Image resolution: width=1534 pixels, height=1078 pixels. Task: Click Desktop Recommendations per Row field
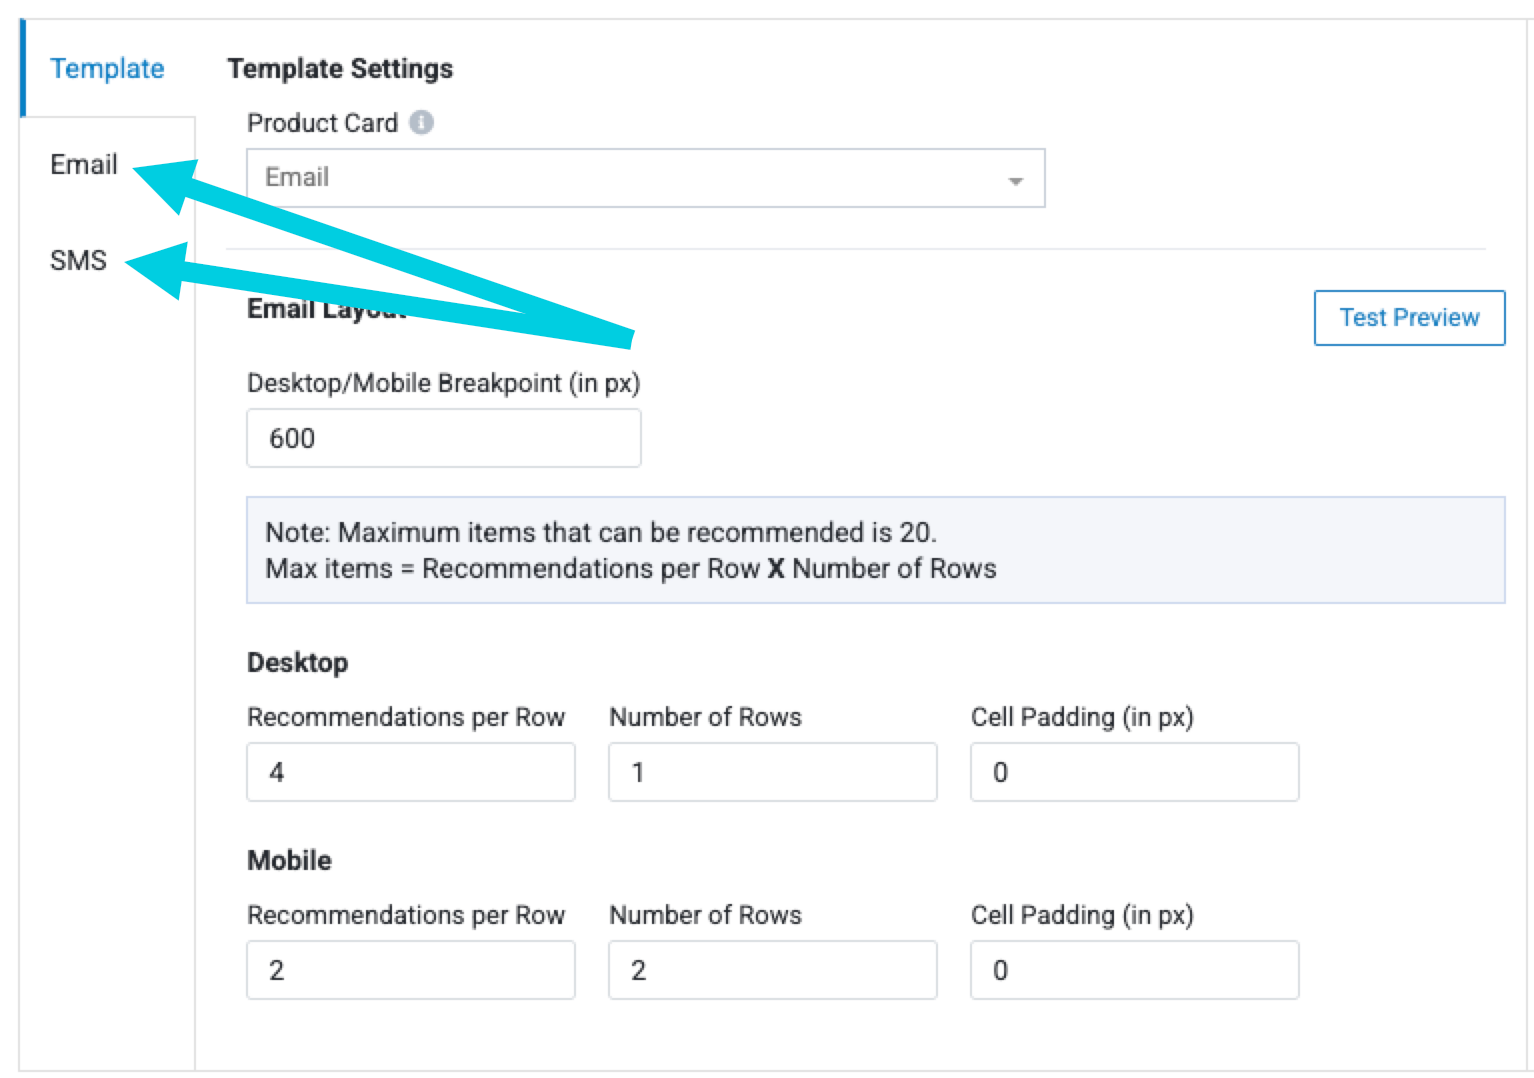tap(410, 772)
